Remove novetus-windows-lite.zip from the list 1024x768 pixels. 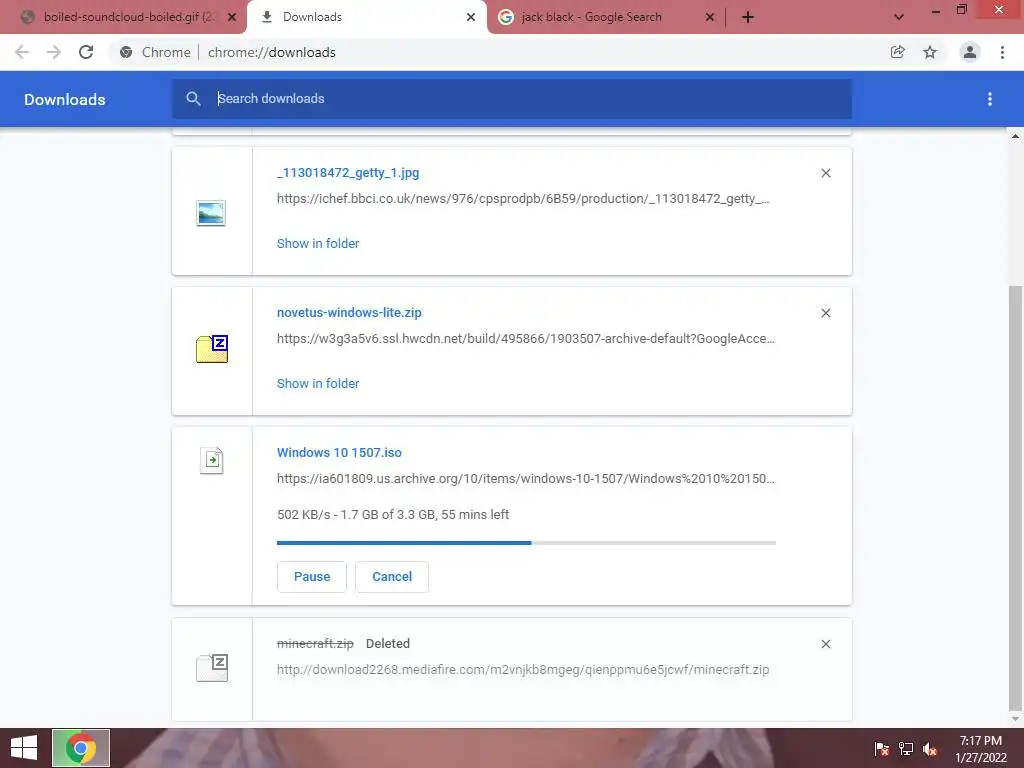(x=826, y=313)
